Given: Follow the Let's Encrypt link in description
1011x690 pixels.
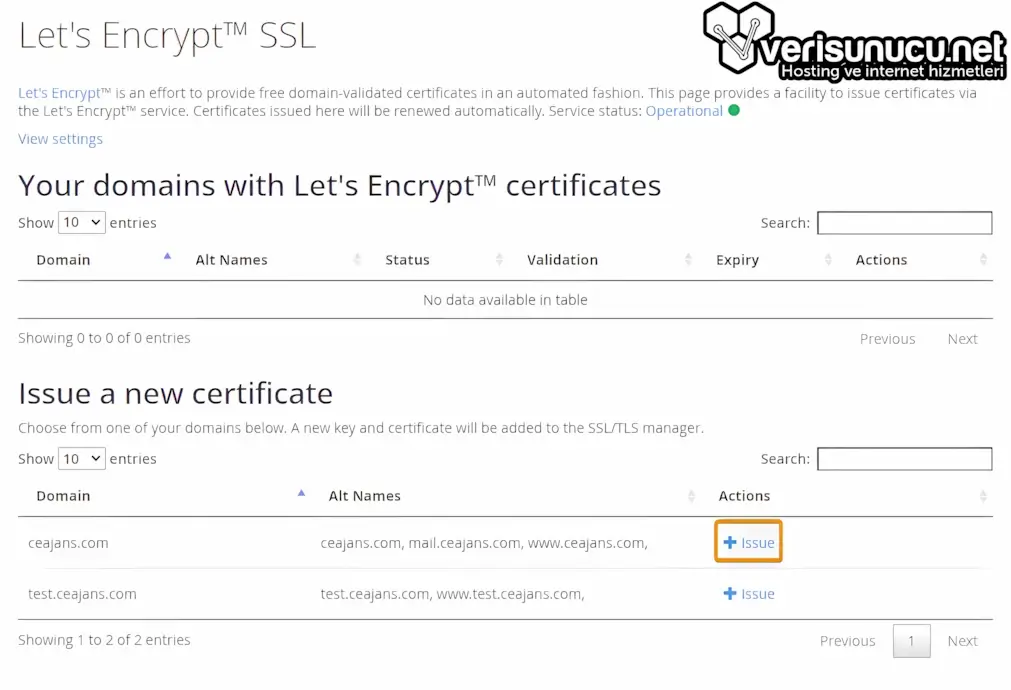Looking at the screenshot, I should pos(59,93).
